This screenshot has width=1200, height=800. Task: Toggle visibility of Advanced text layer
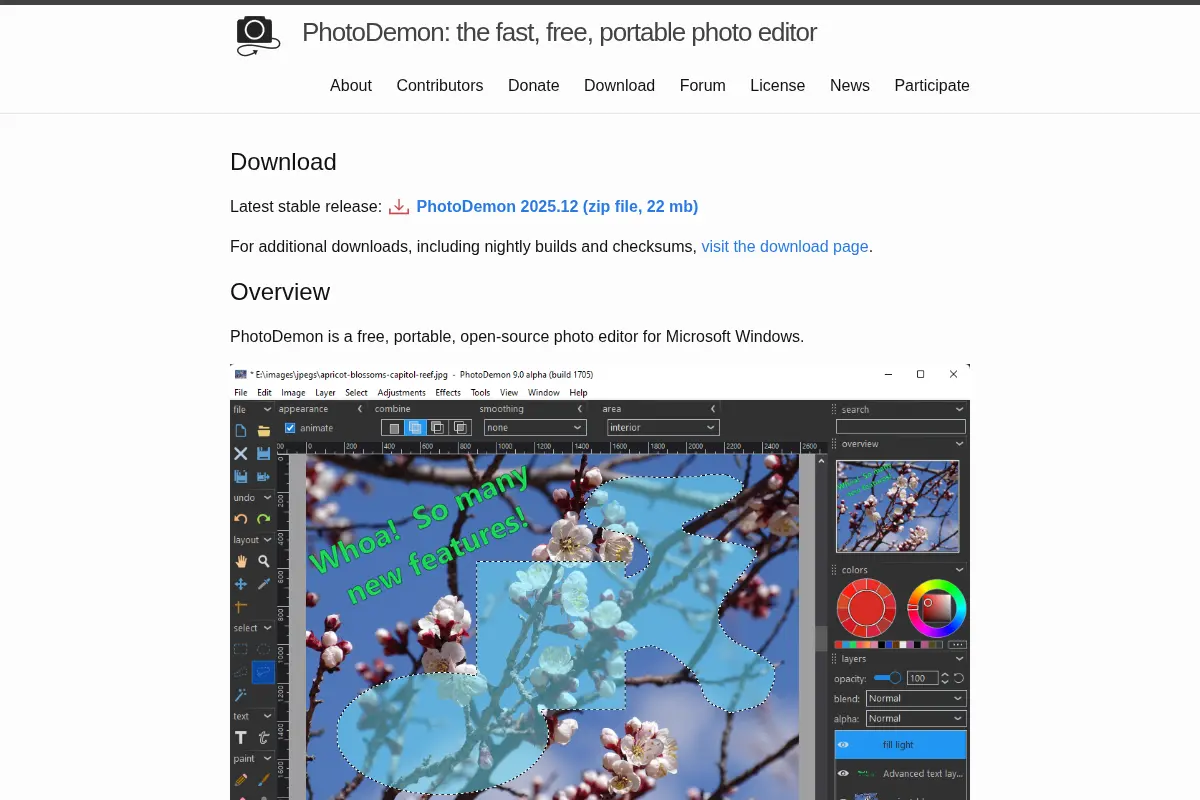point(843,773)
